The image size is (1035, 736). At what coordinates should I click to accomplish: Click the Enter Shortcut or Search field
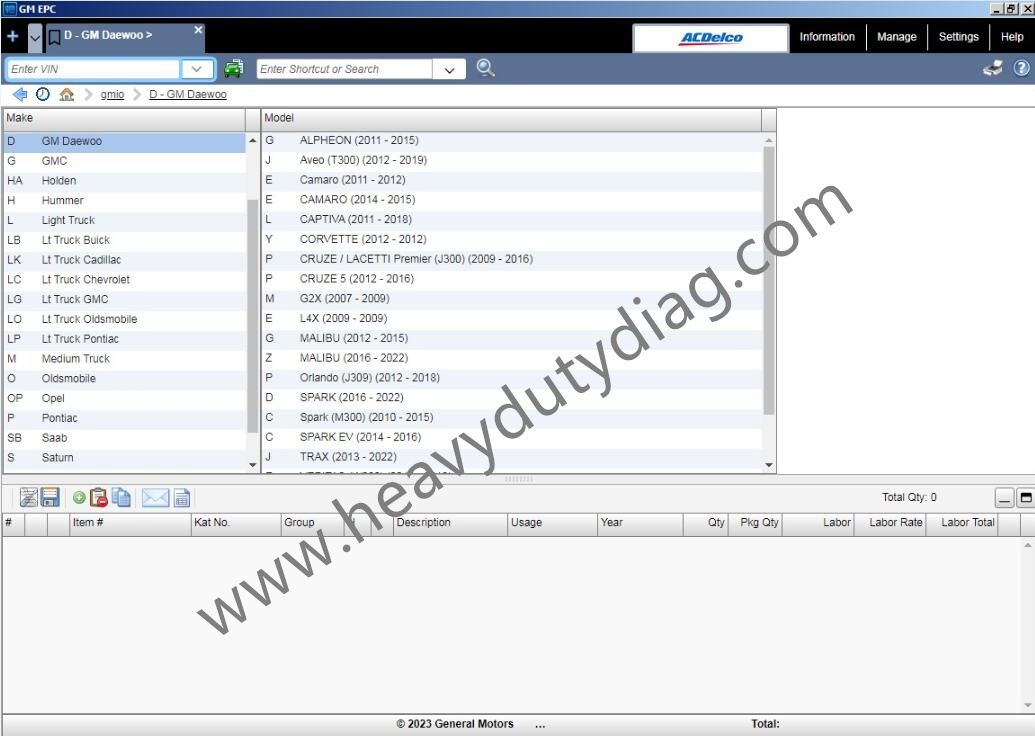coord(345,69)
